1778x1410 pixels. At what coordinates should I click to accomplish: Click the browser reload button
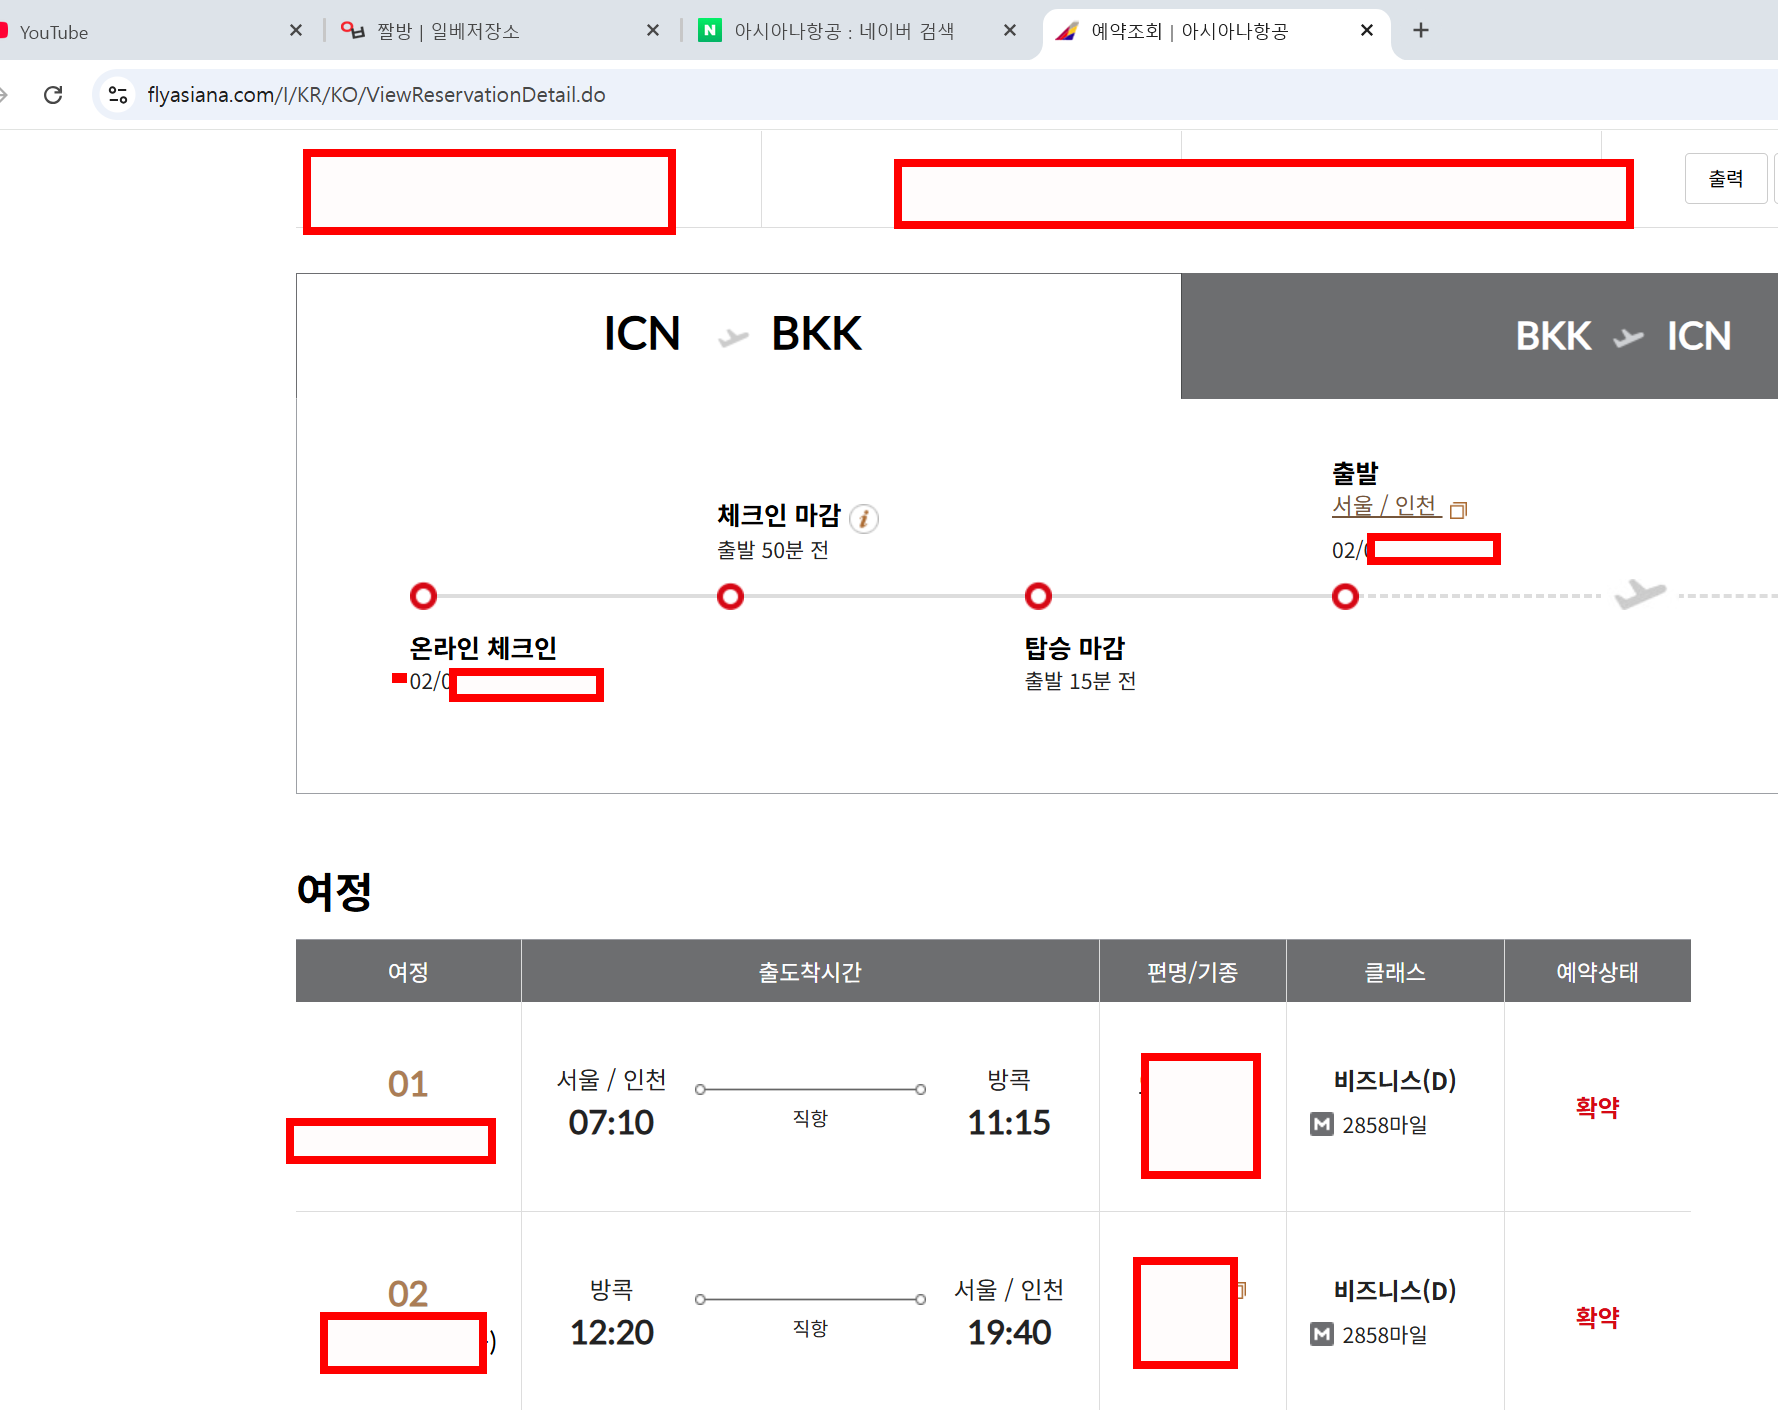click(x=53, y=95)
